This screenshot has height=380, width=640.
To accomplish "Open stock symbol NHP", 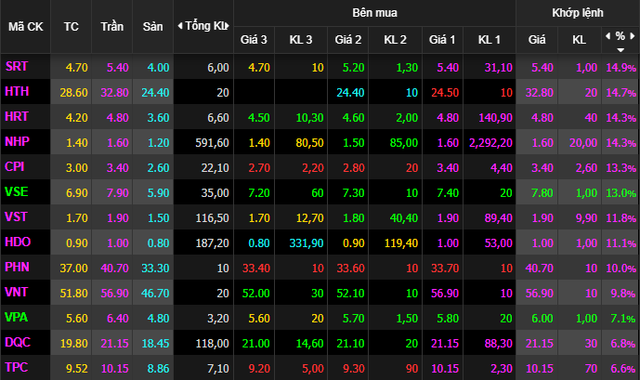I will tap(17, 141).
